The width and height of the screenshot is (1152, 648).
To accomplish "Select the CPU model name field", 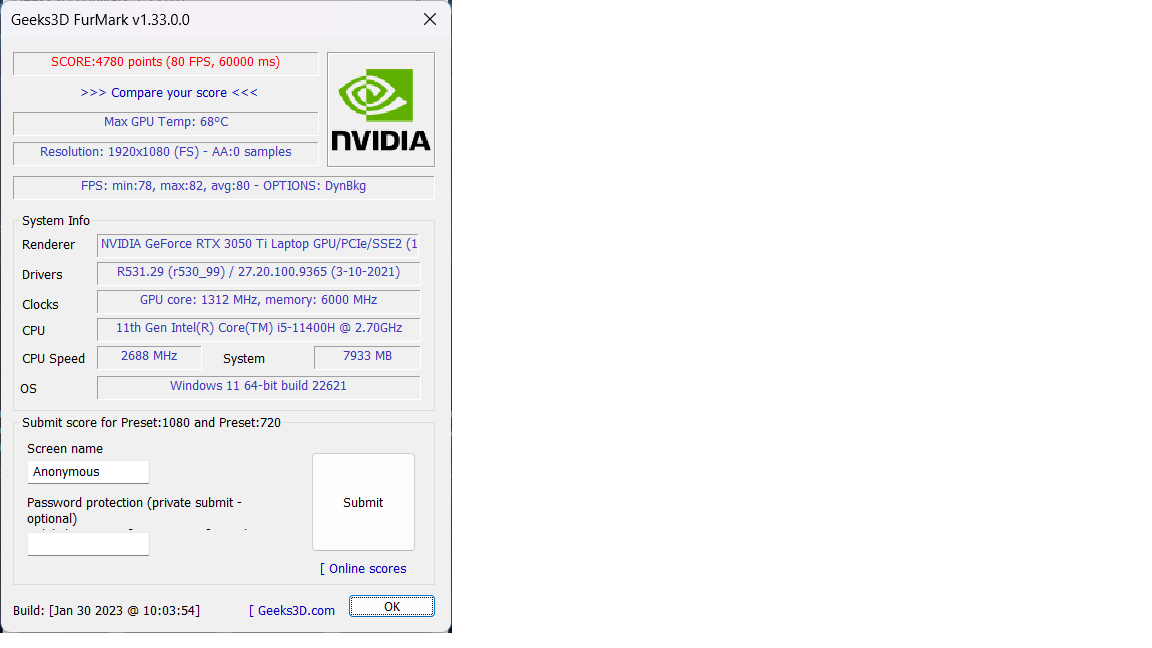I will click(258, 328).
